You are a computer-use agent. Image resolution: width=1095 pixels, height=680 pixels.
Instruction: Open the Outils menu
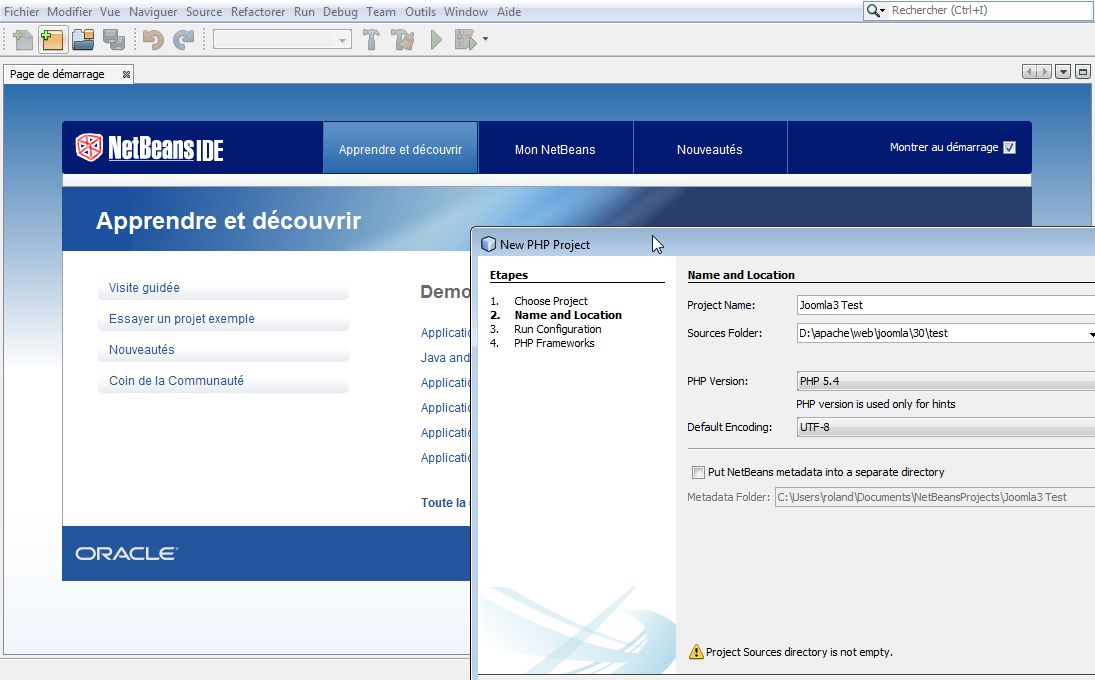click(420, 12)
